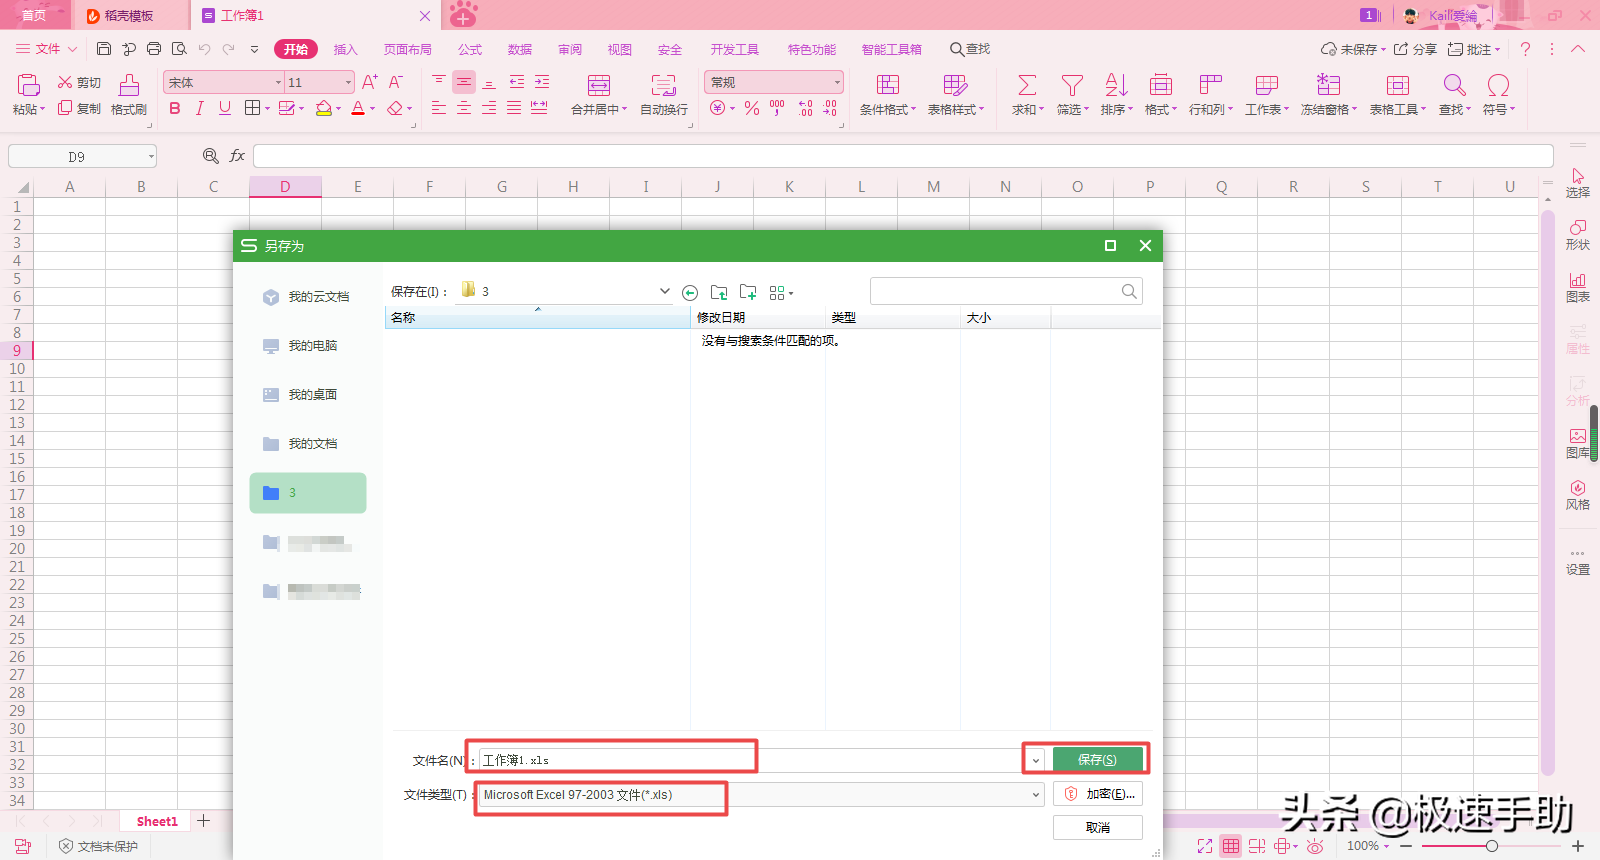Screen dimensions: 1600x860
Task: Switch to the Insert (插入) ribbon tab
Action: point(345,49)
